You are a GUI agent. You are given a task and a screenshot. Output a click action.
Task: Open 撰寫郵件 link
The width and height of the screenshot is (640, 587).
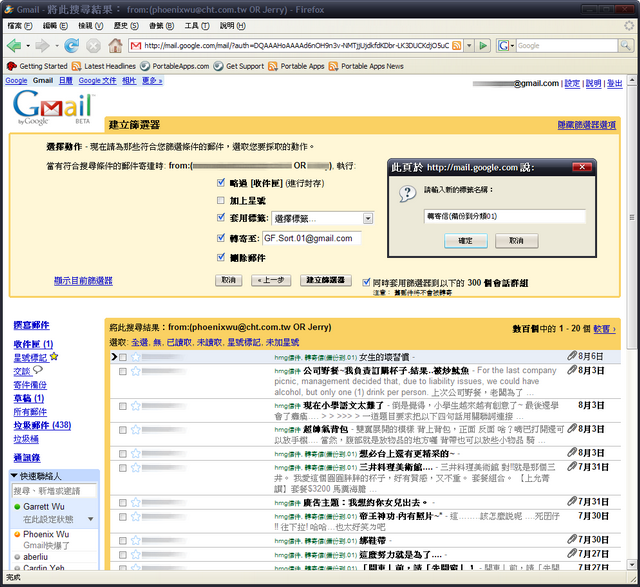click(31, 325)
